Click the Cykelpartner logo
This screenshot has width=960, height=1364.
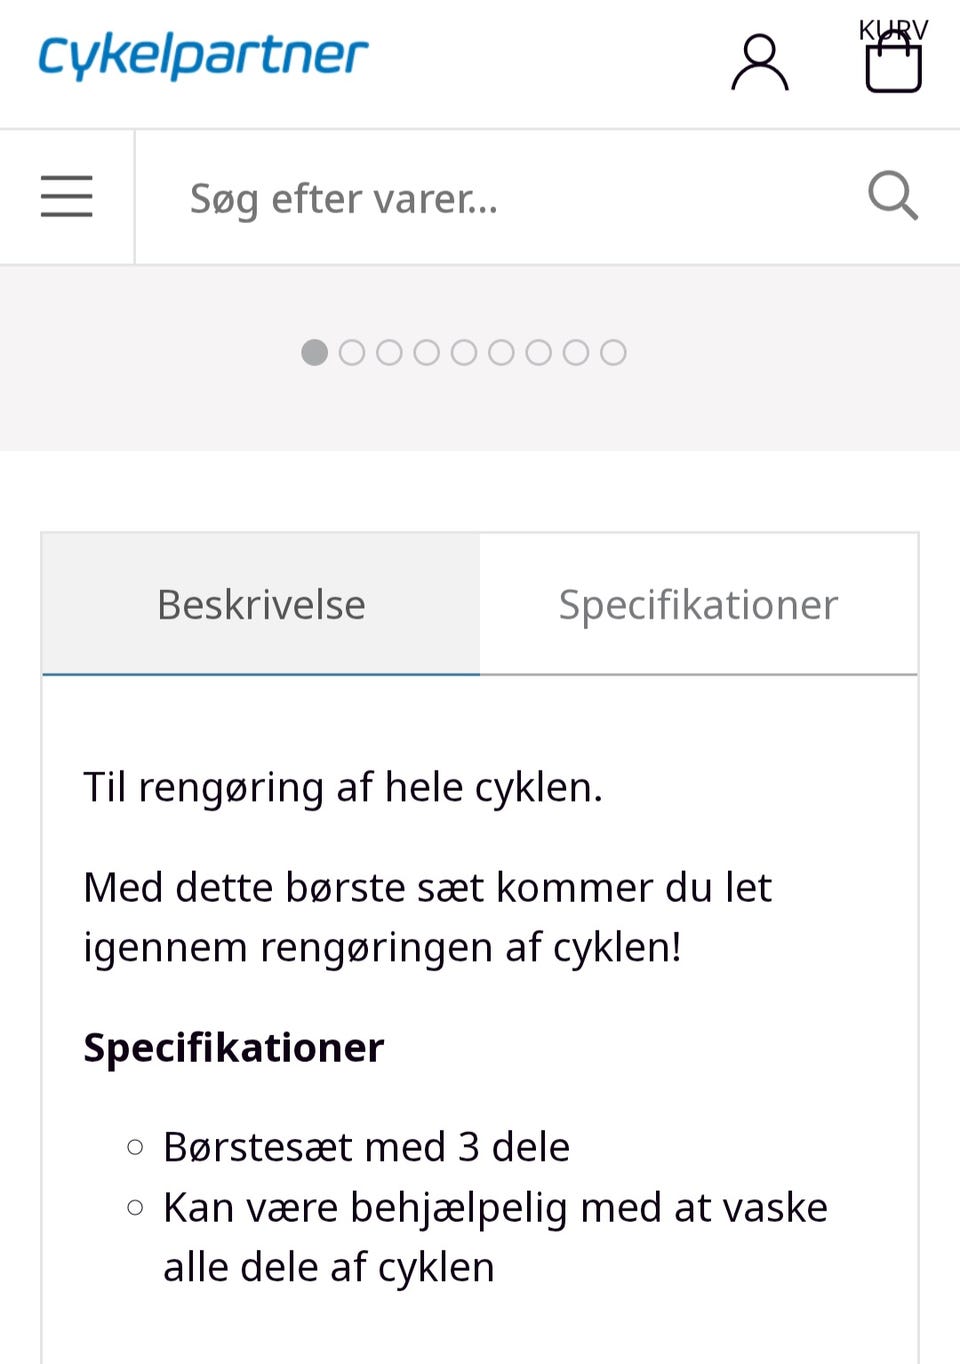pyautogui.click(x=202, y=56)
